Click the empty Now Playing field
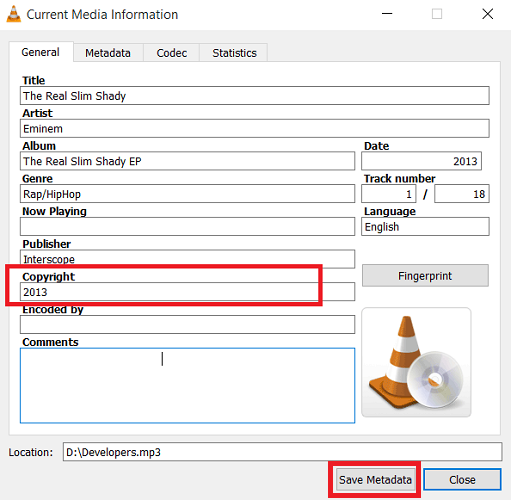511x500 pixels. (x=187, y=227)
